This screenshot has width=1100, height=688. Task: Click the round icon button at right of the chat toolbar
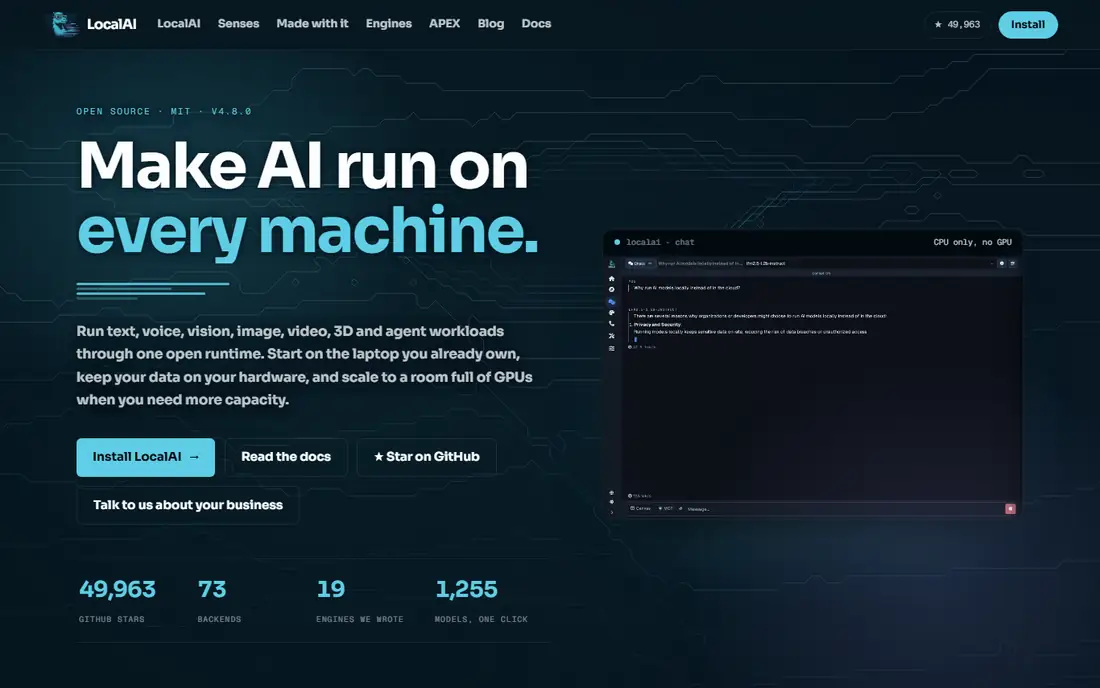[x=1002, y=264]
